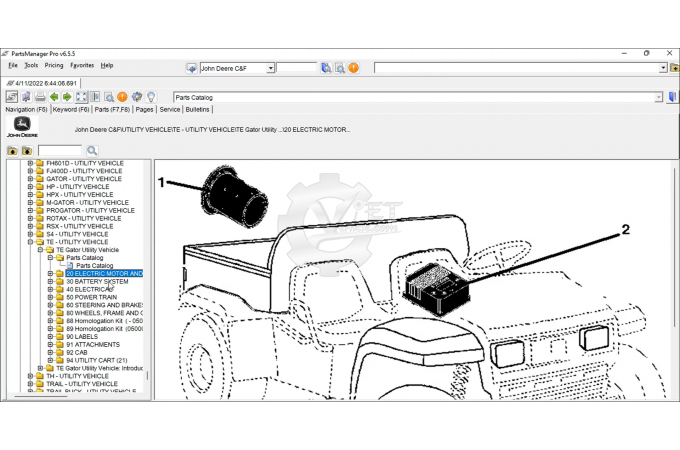The height and width of the screenshot is (450, 680).
Task: Click the folder up-arrow icon above tree
Action: point(13,151)
